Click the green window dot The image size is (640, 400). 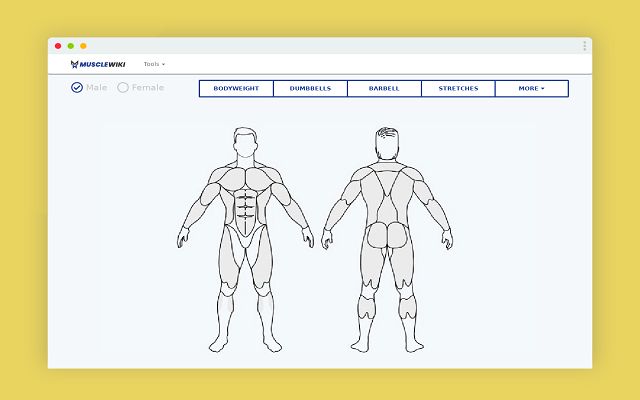[x=71, y=46]
